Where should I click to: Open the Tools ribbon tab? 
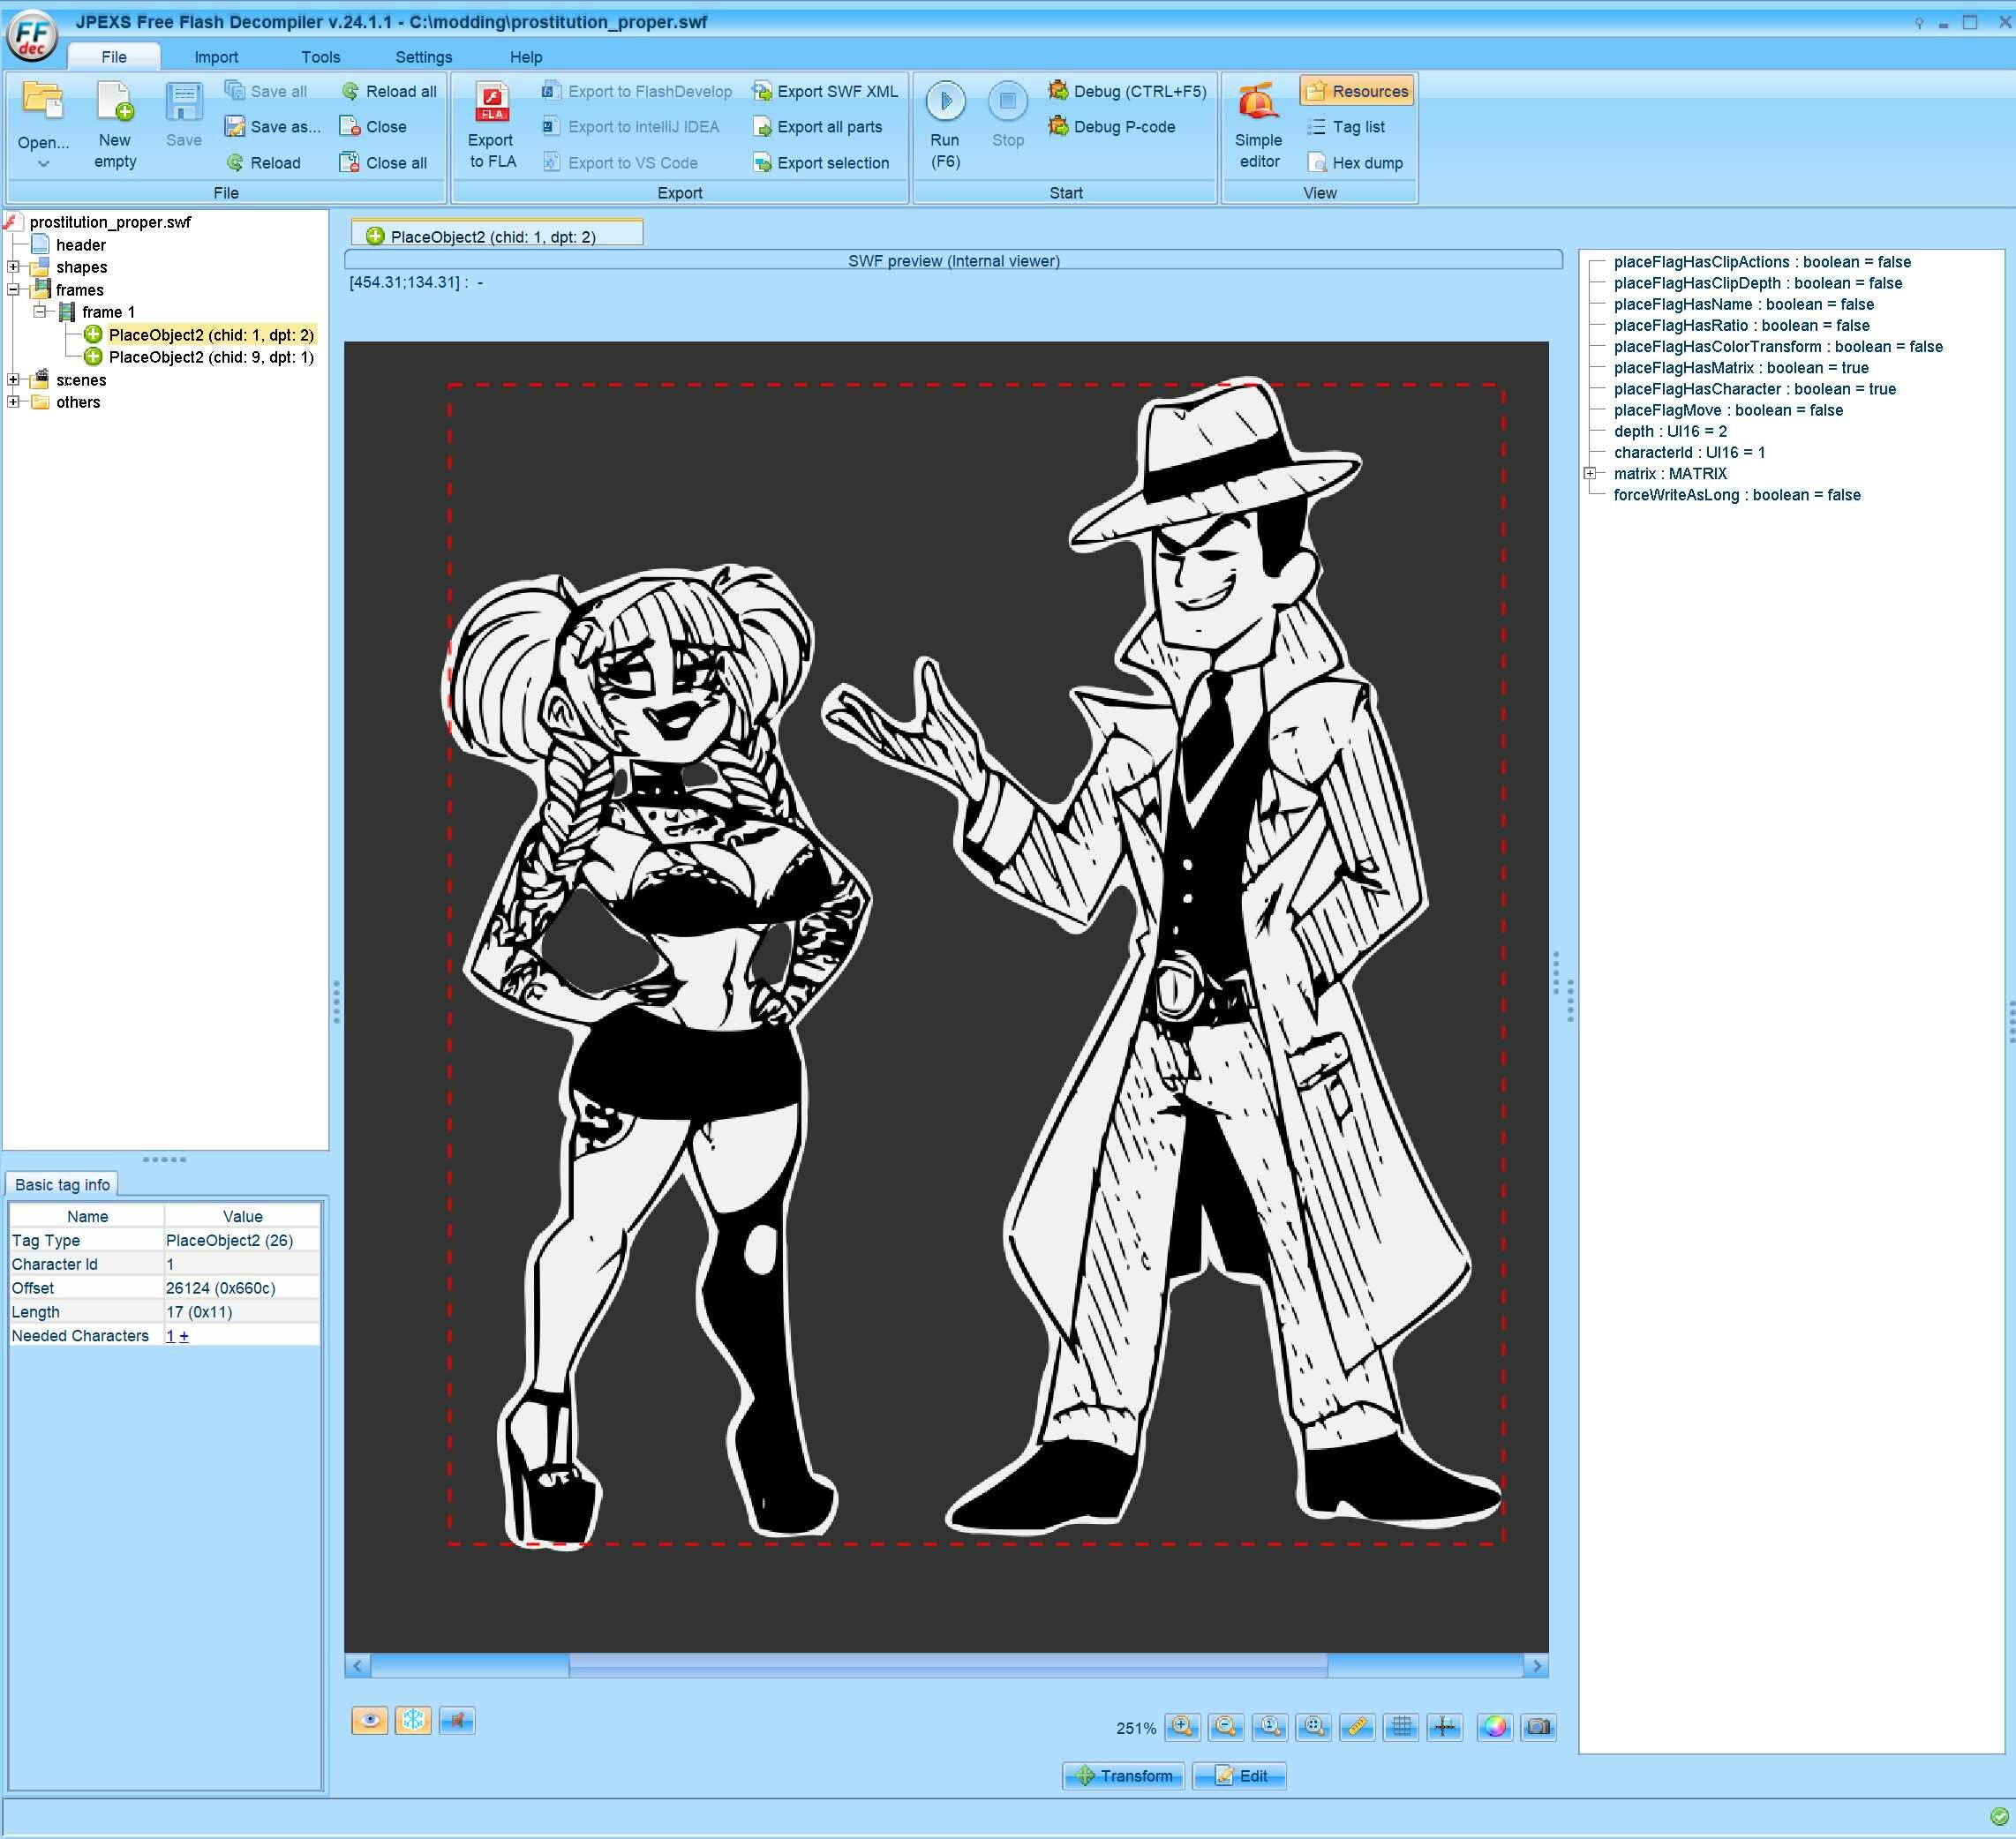point(320,57)
